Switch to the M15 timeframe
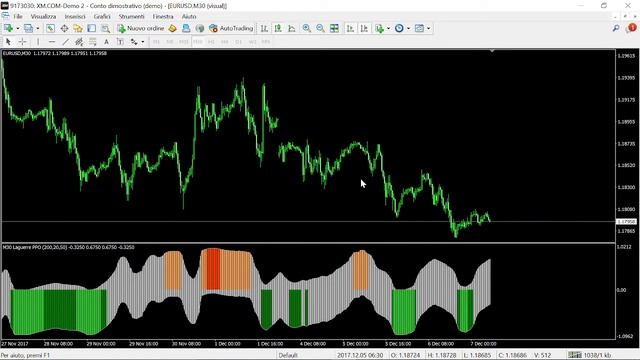Screen dimensions: 640x360 pyautogui.click(x=184, y=42)
